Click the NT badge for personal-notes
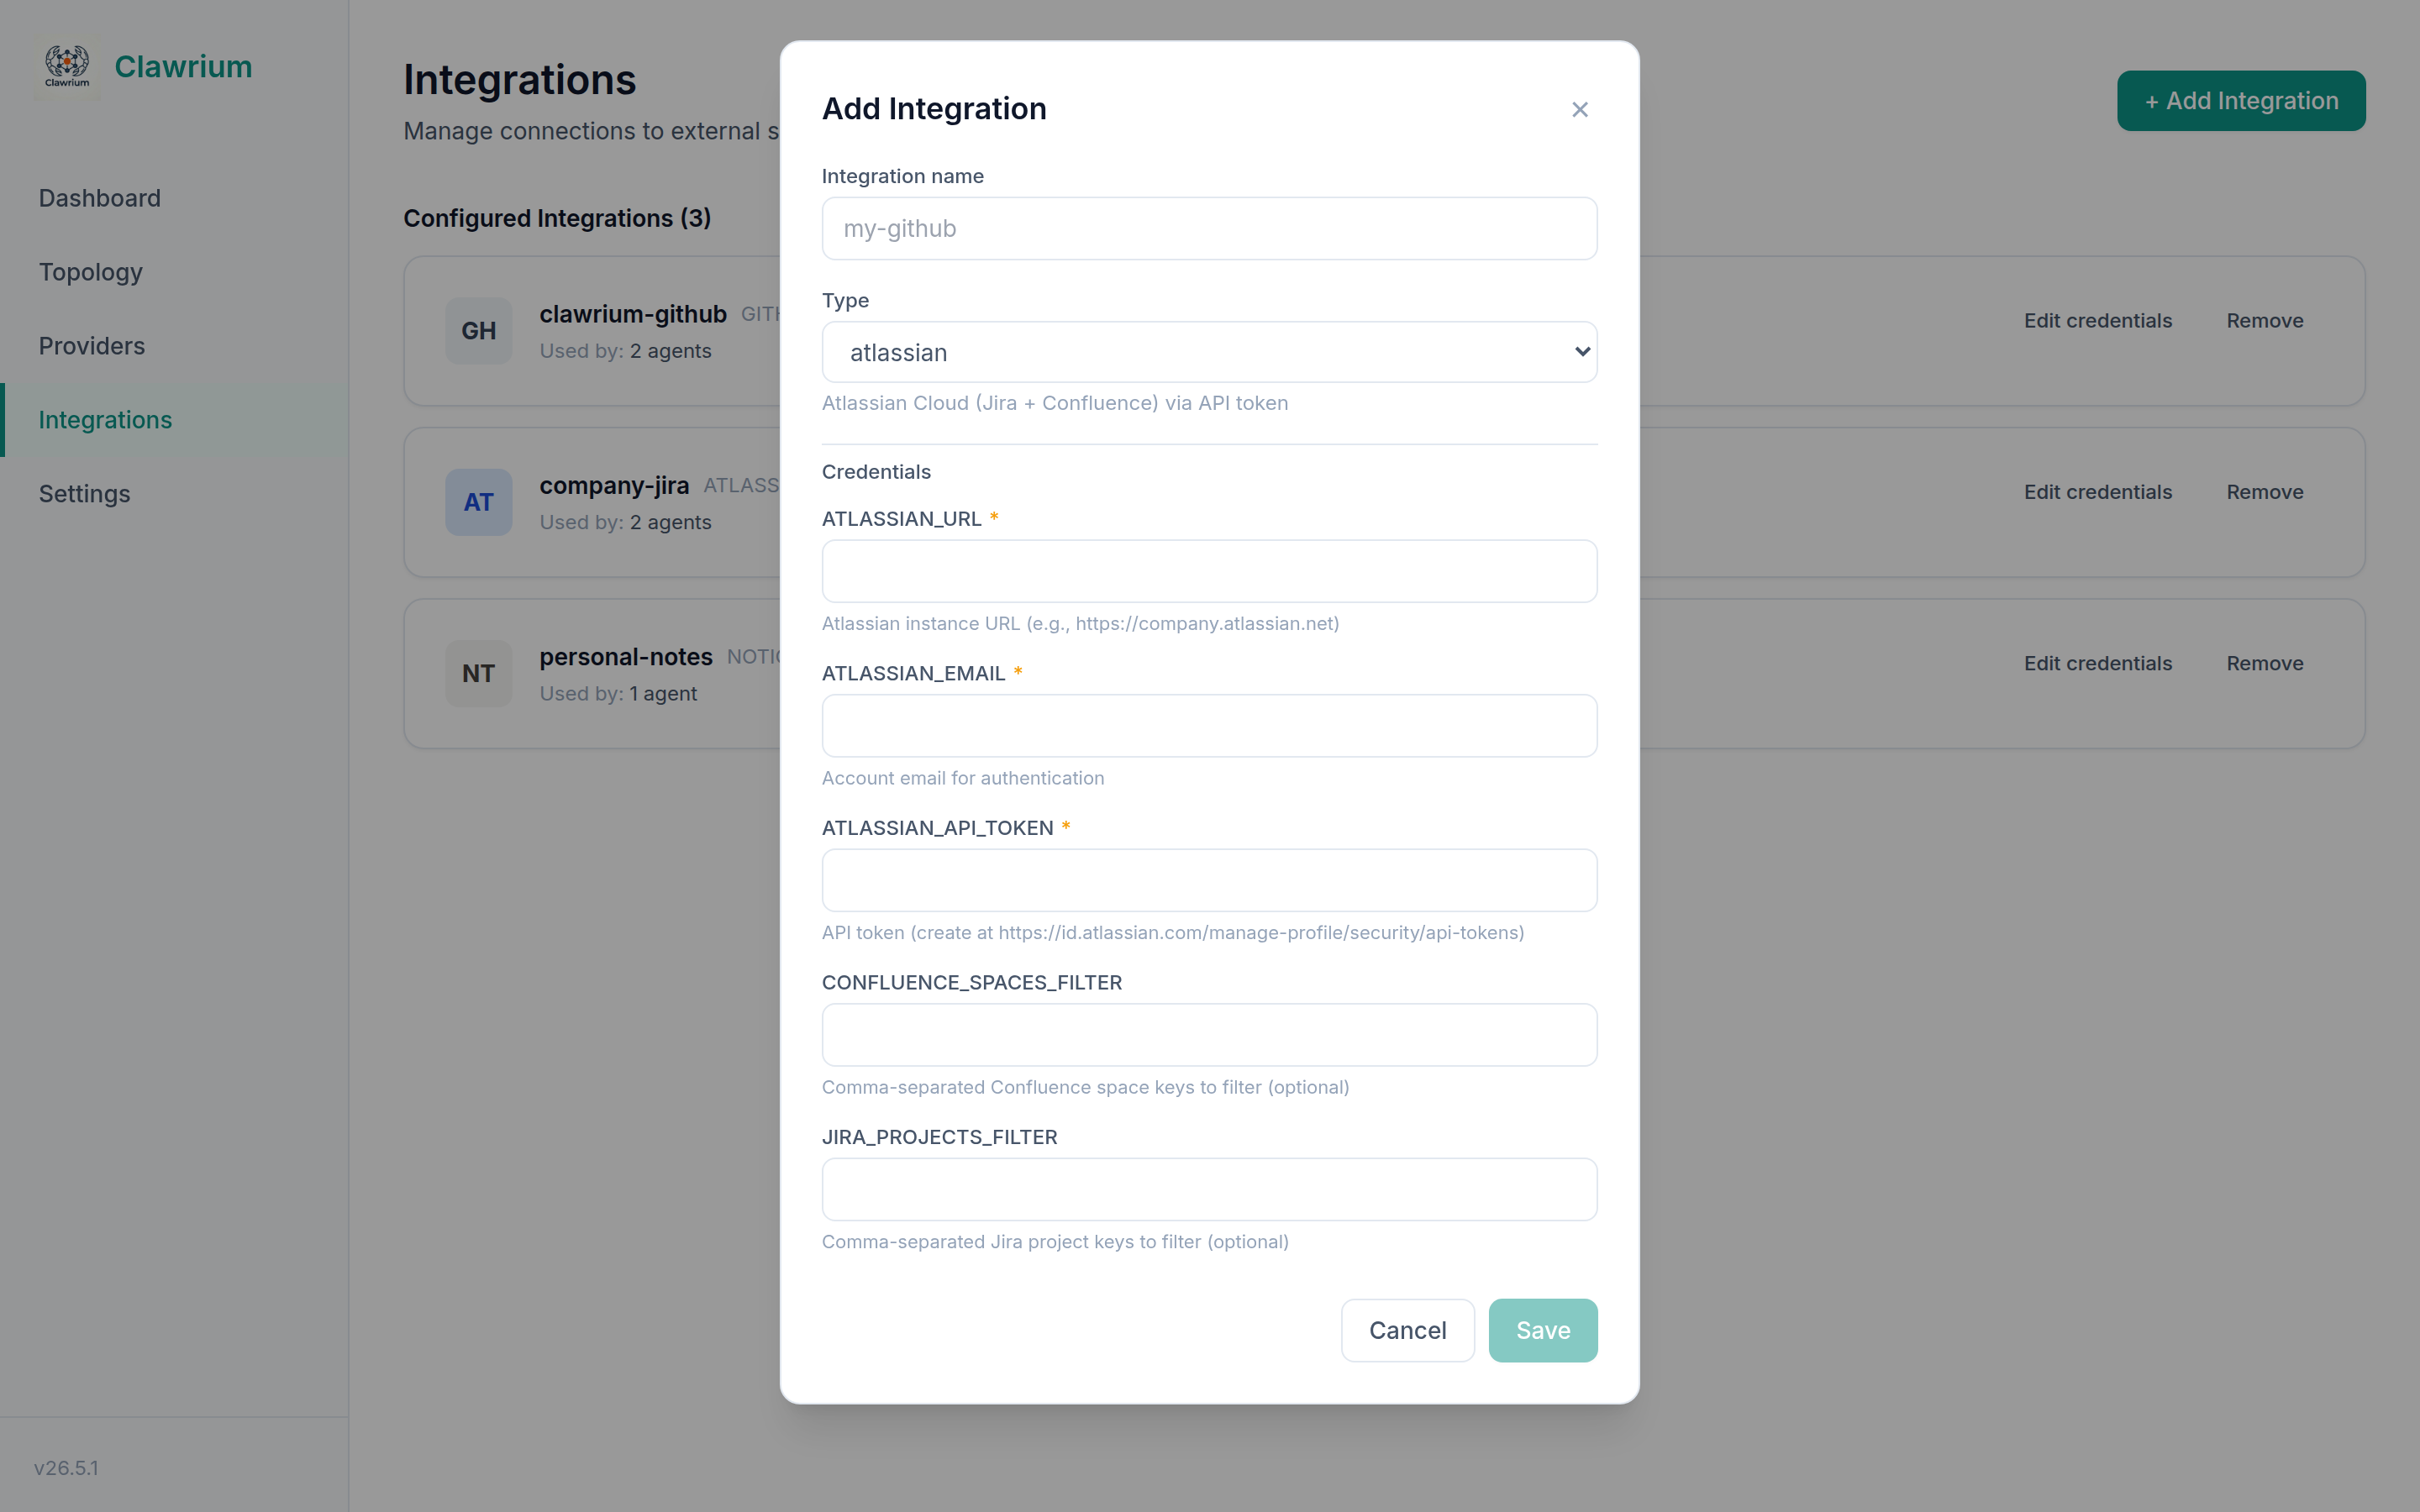This screenshot has width=2420, height=1512. click(x=478, y=674)
